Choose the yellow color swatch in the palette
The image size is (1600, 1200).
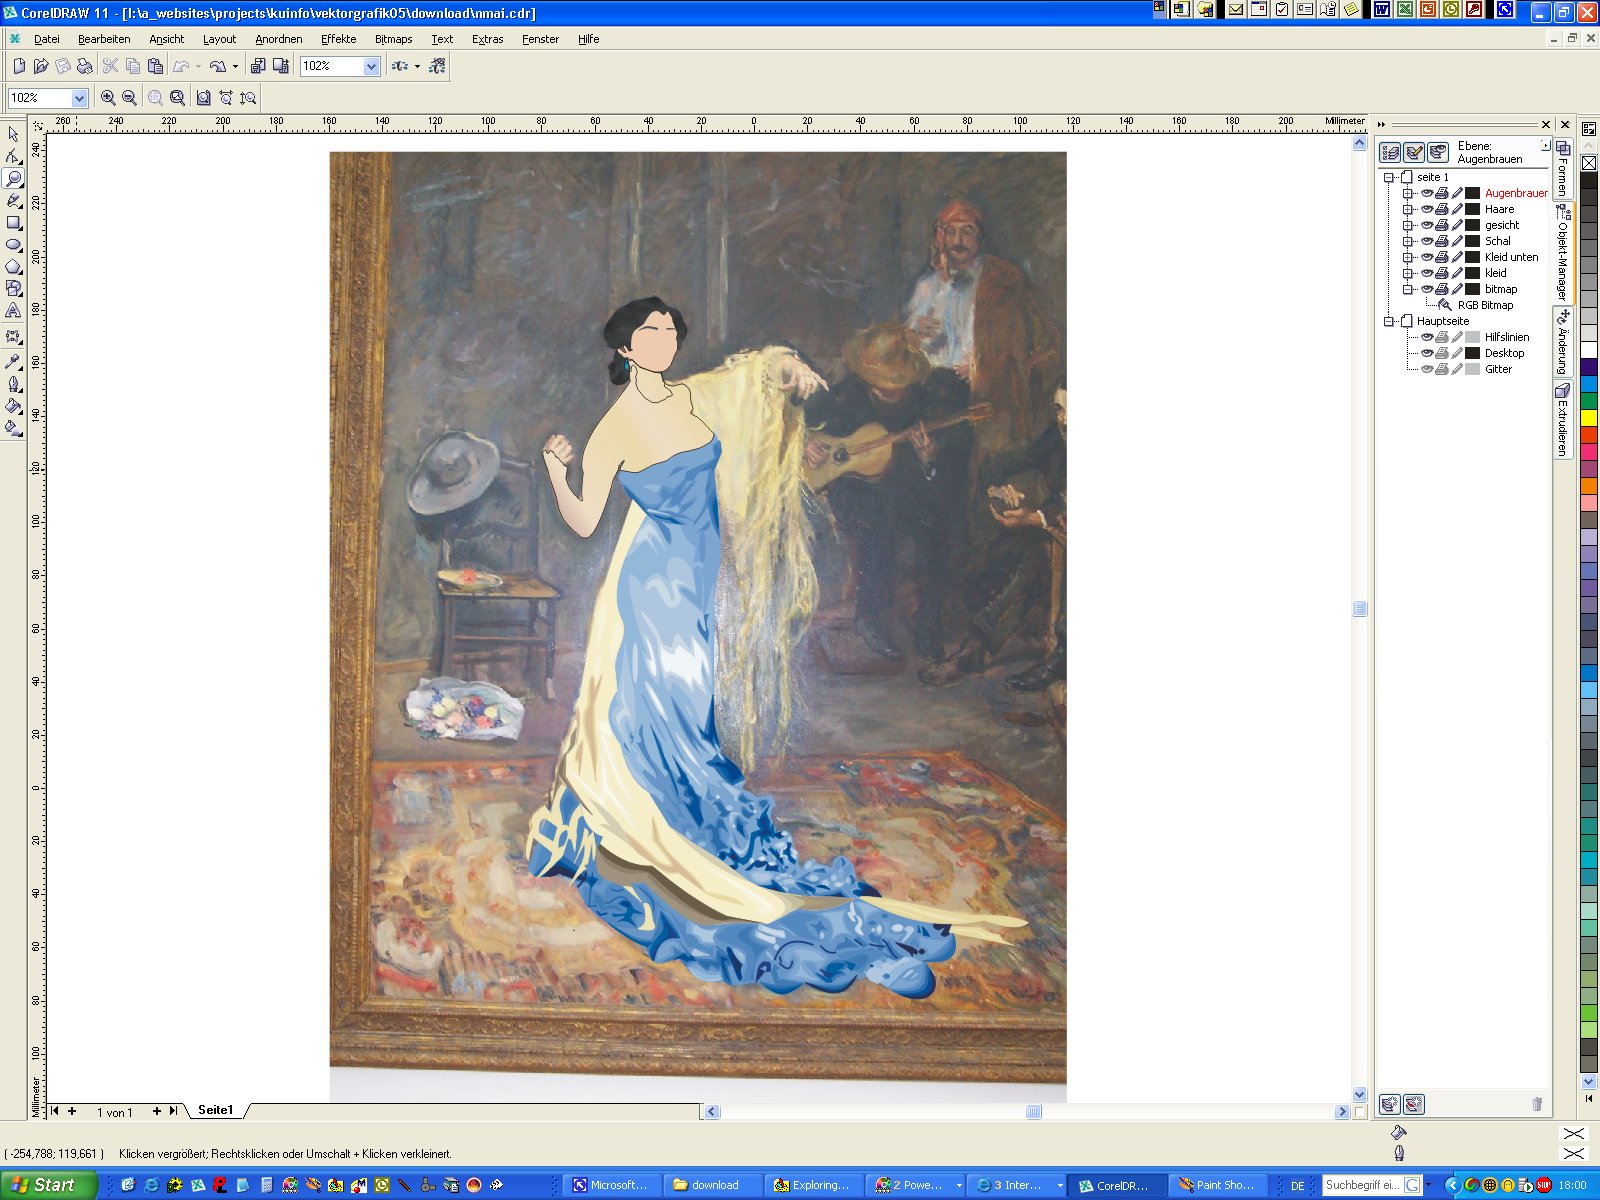coord(1588,418)
